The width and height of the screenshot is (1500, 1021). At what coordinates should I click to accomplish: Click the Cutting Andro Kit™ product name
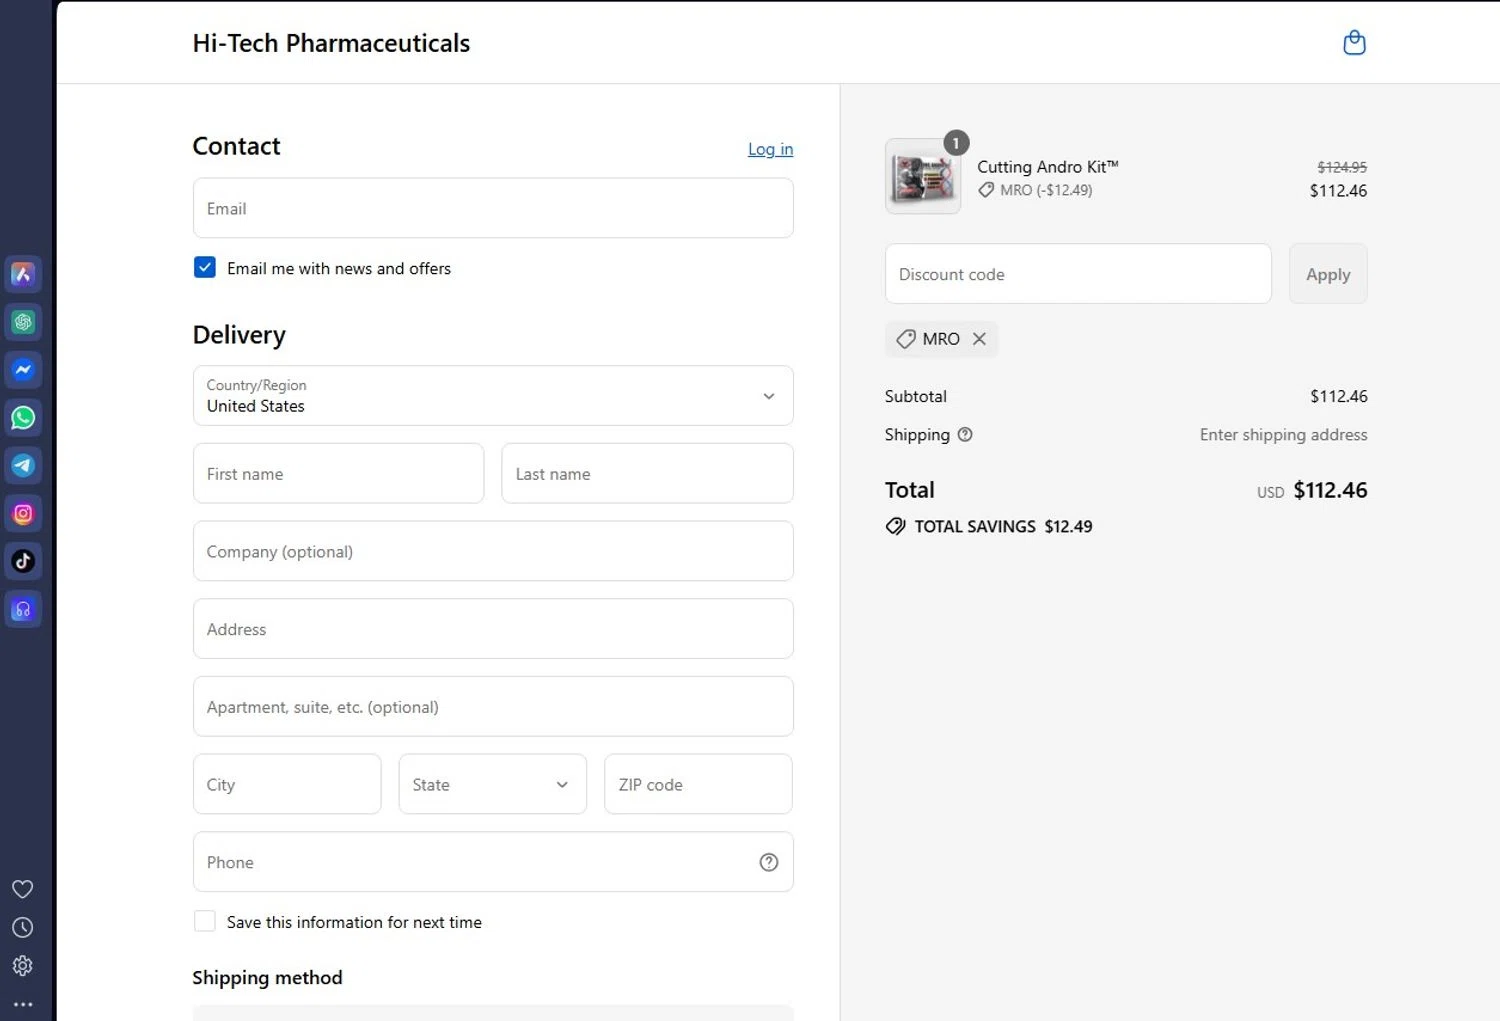point(1047,167)
